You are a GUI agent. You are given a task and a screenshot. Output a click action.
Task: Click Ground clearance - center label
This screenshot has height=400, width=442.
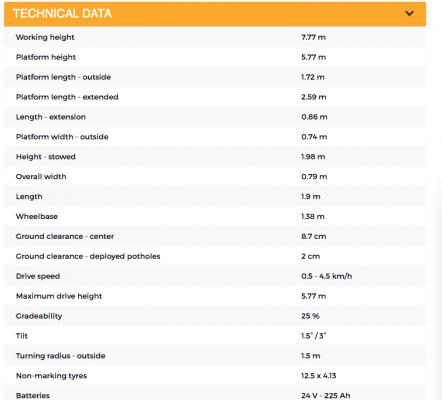coord(65,236)
